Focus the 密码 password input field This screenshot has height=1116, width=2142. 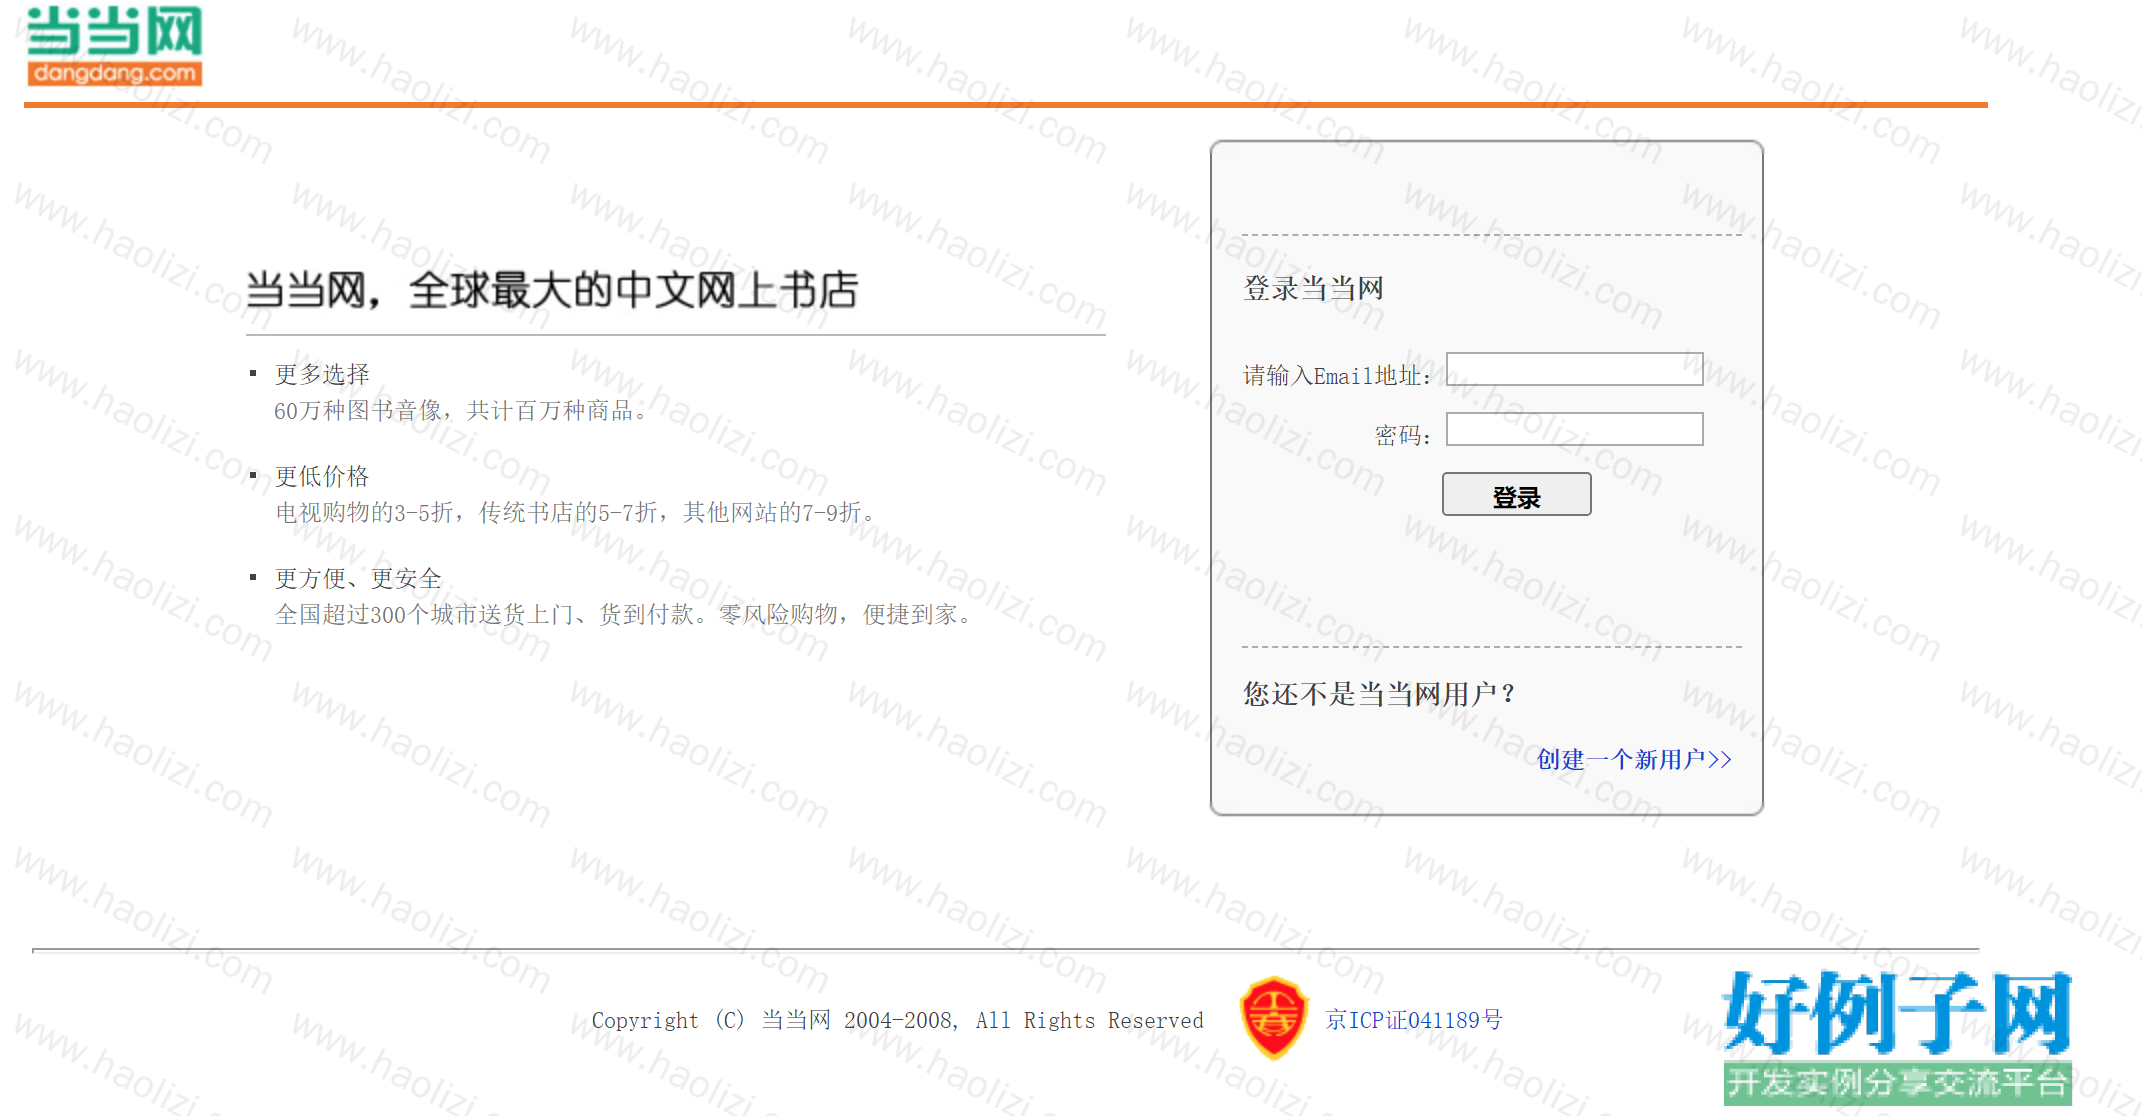1574,429
